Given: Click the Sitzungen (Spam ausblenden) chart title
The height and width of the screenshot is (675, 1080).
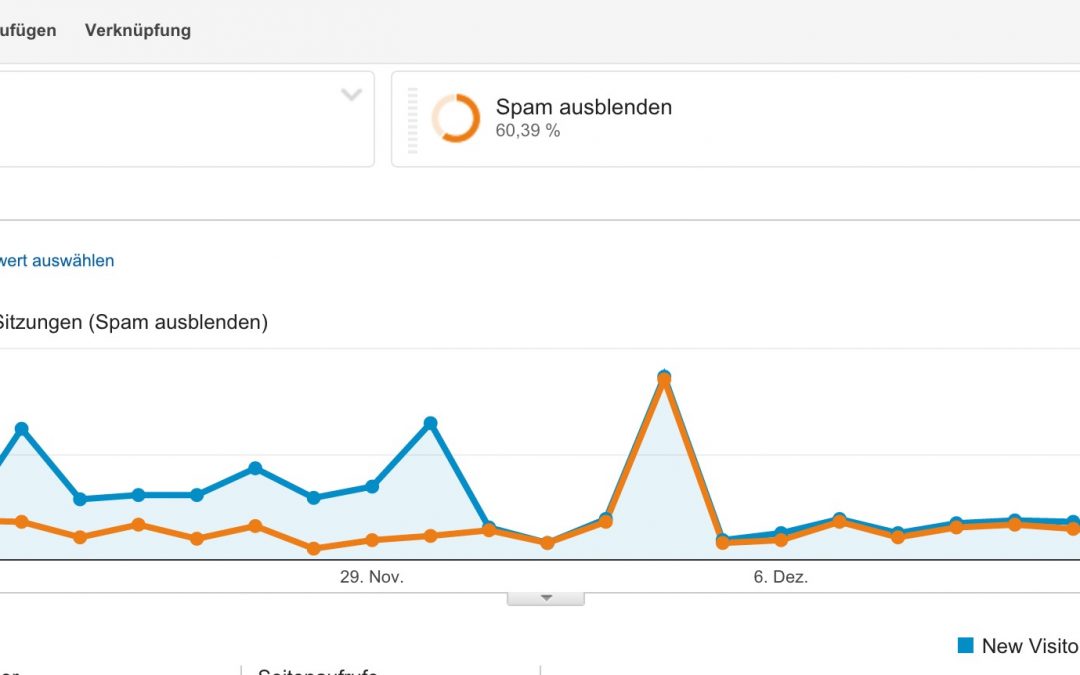Looking at the screenshot, I should pyautogui.click(x=134, y=322).
